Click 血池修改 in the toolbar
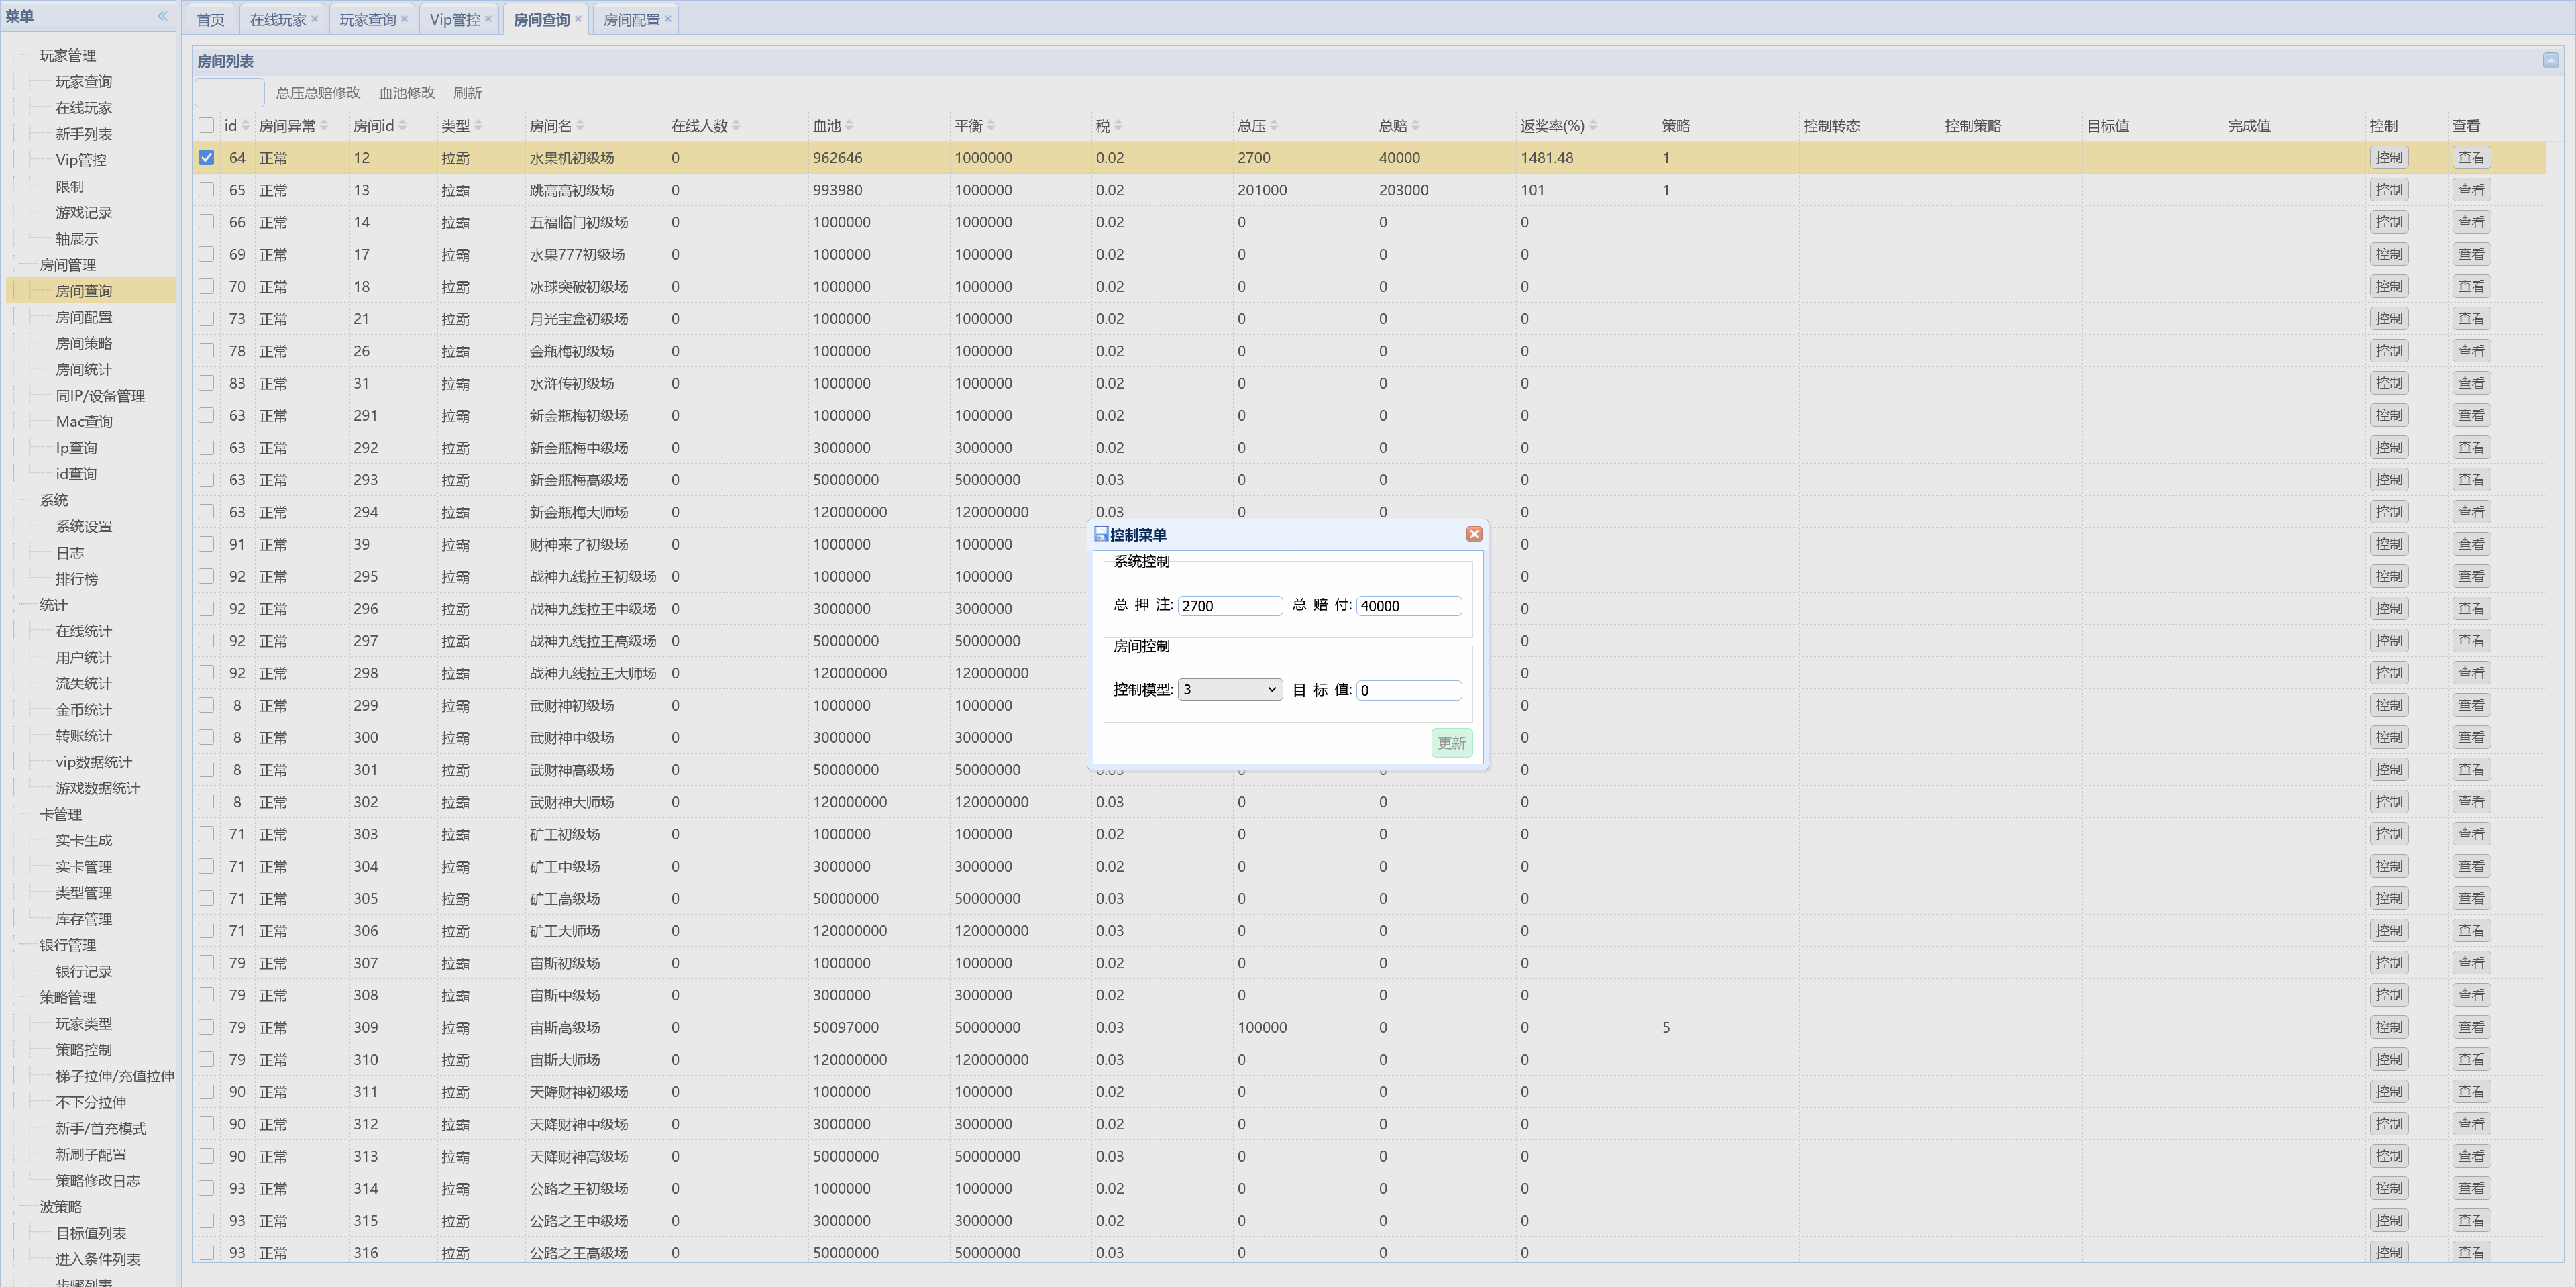The height and width of the screenshot is (1287, 2576). point(406,93)
